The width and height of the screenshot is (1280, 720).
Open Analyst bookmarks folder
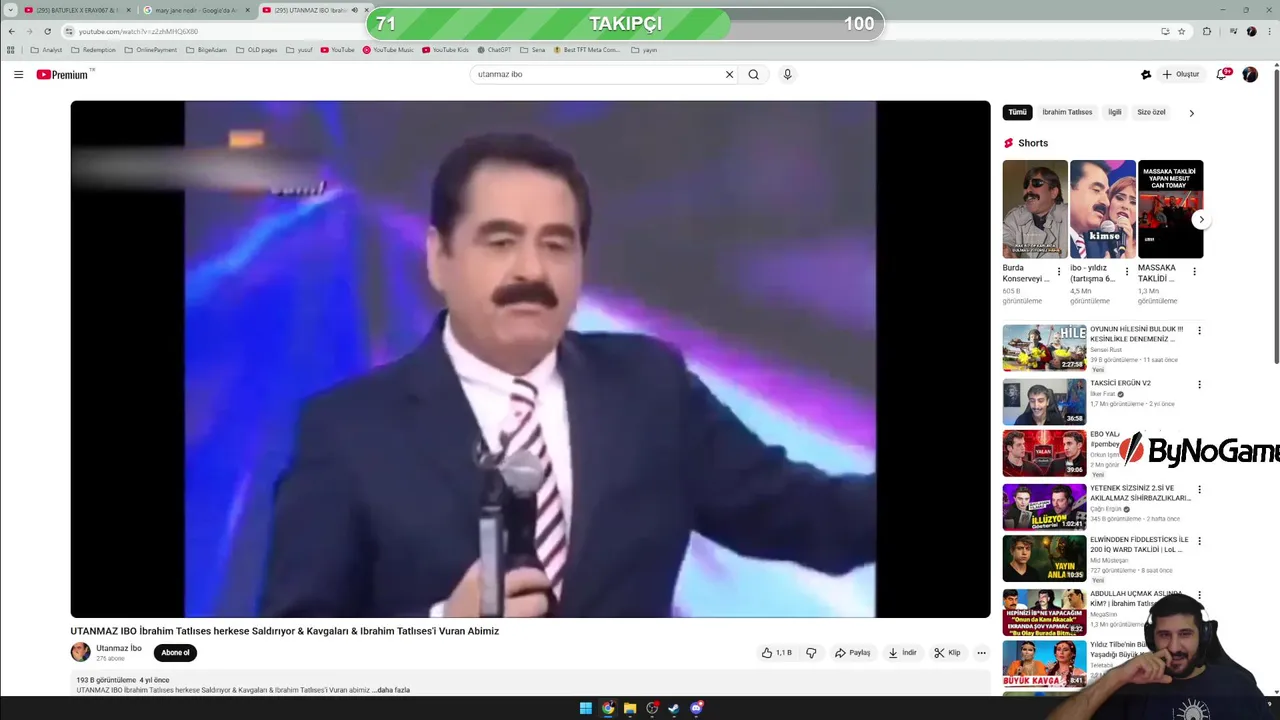tap(47, 50)
